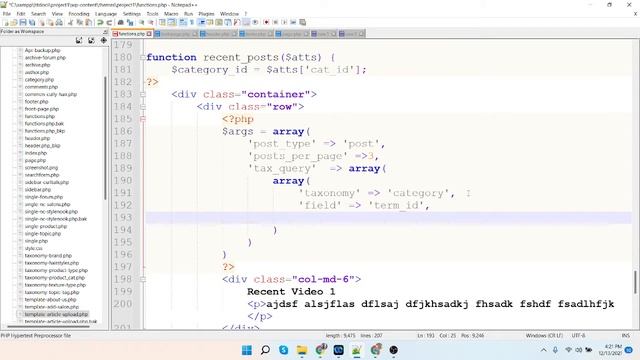This screenshot has height=360, width=640.
Task: Locate current file in workspace panel
Action: pyautogui.click(x=104, y=40)
